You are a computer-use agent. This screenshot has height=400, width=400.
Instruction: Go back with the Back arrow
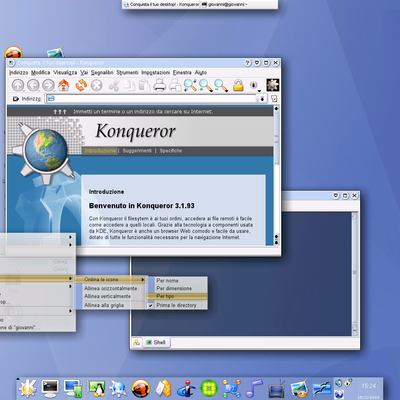coord(33,85)
